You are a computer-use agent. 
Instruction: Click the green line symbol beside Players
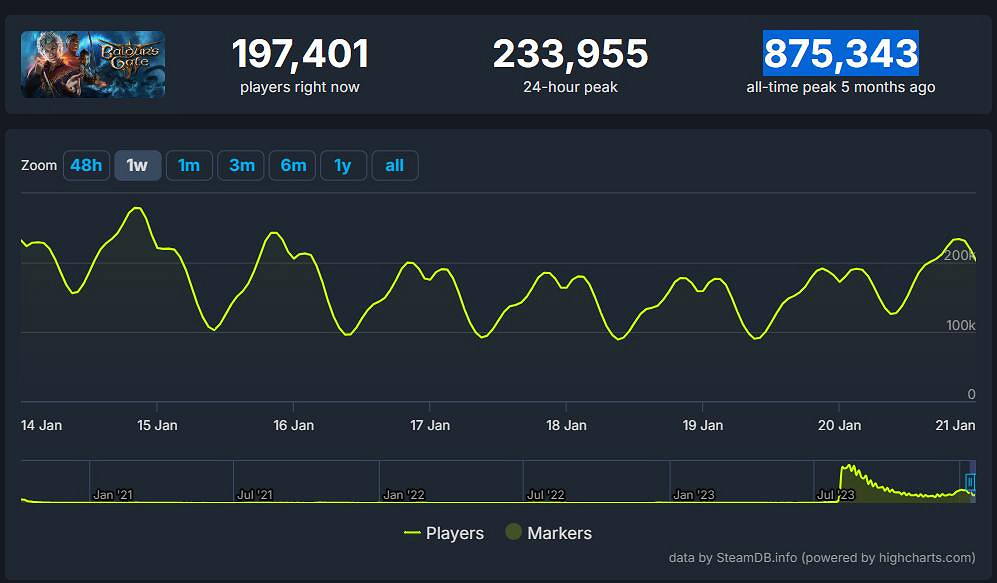412,533
